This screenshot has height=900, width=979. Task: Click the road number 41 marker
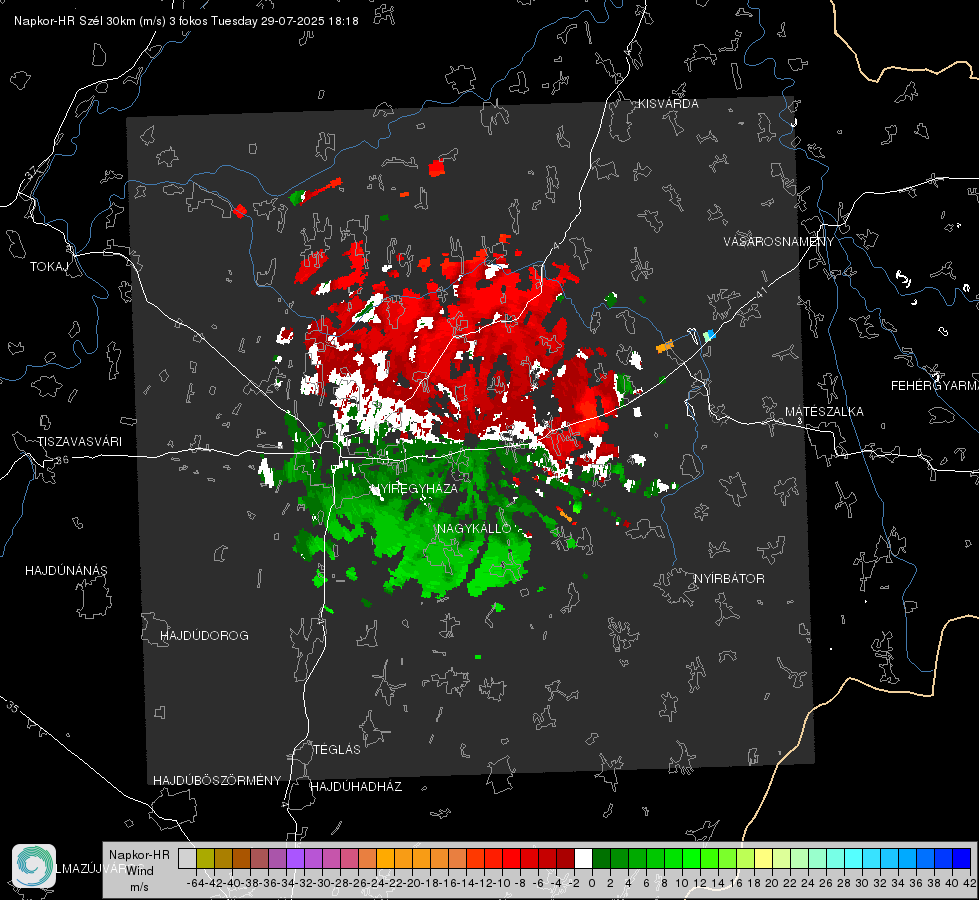tap(760, 292)
